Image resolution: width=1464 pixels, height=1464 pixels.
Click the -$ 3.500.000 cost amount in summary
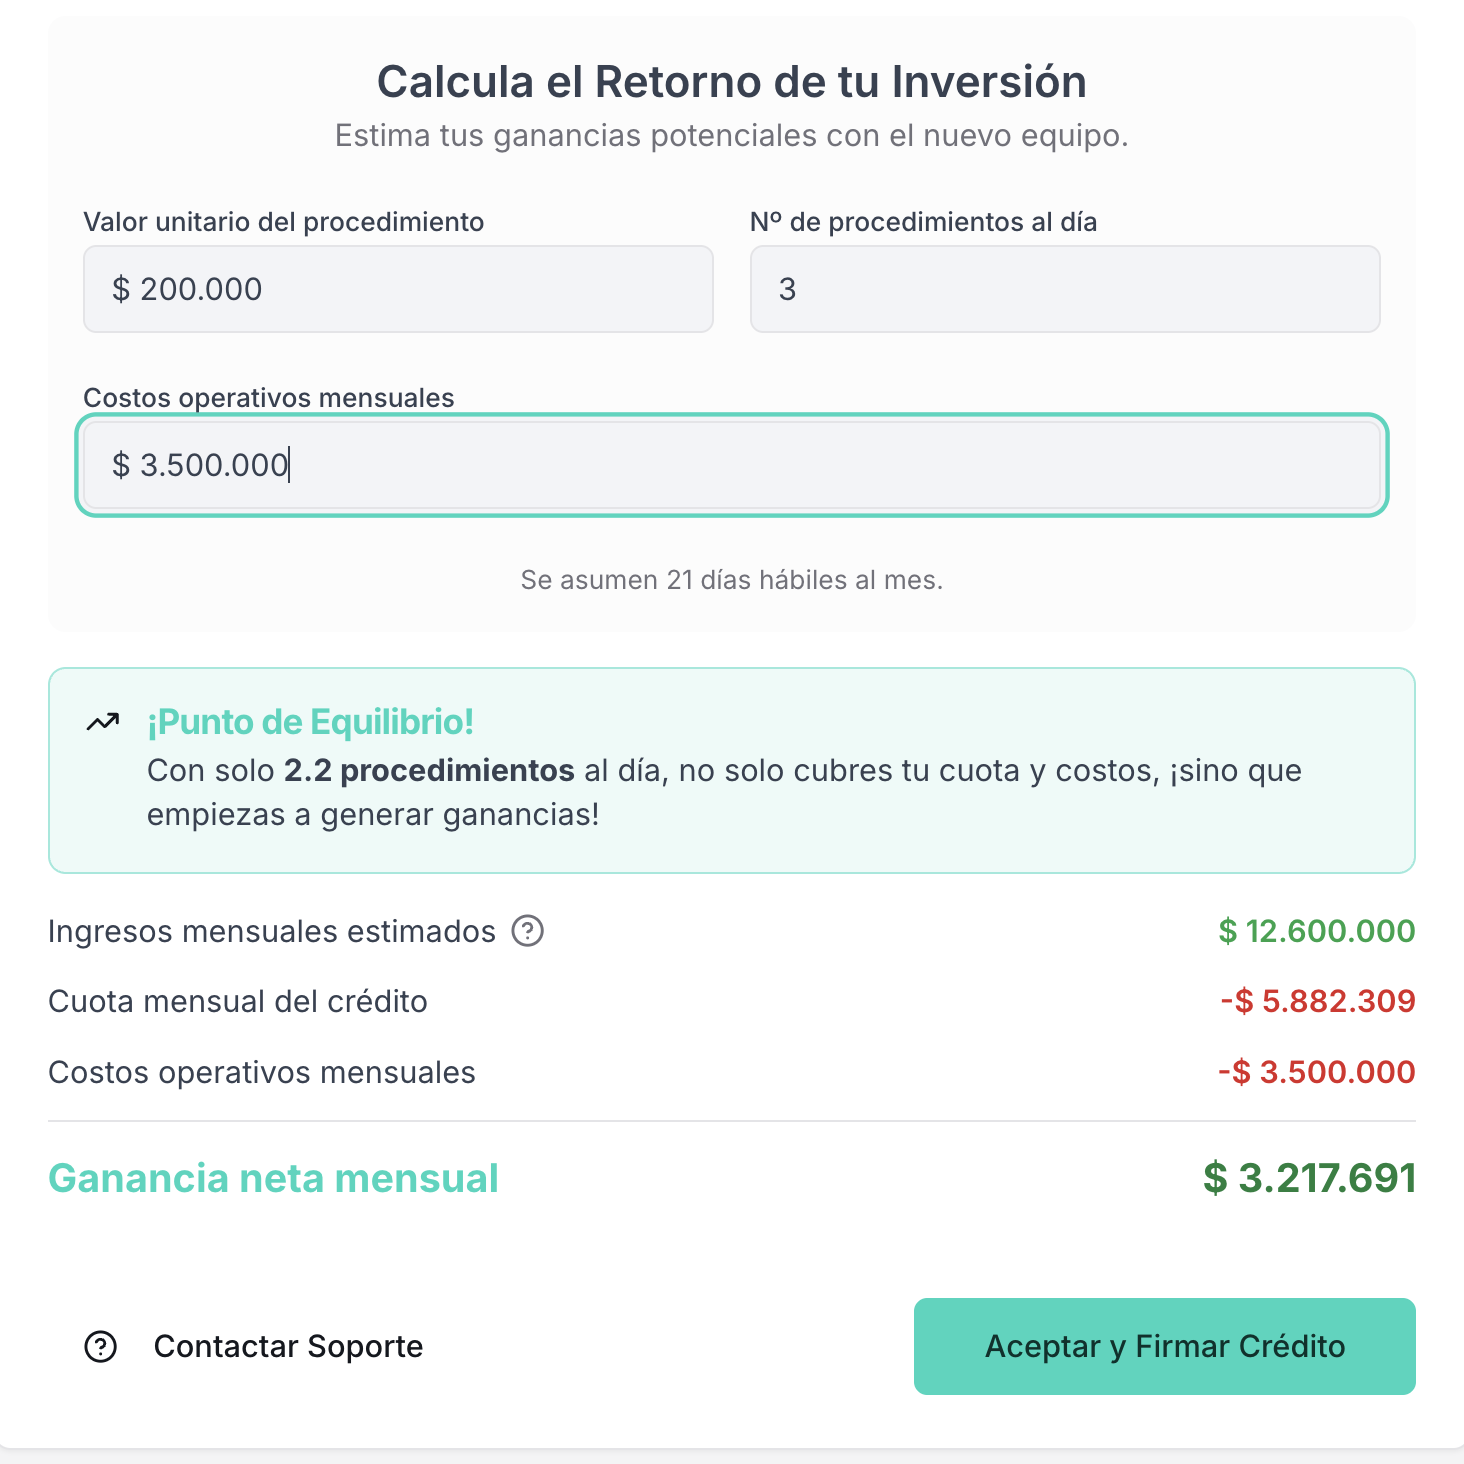click(x=1316, y=1072)
